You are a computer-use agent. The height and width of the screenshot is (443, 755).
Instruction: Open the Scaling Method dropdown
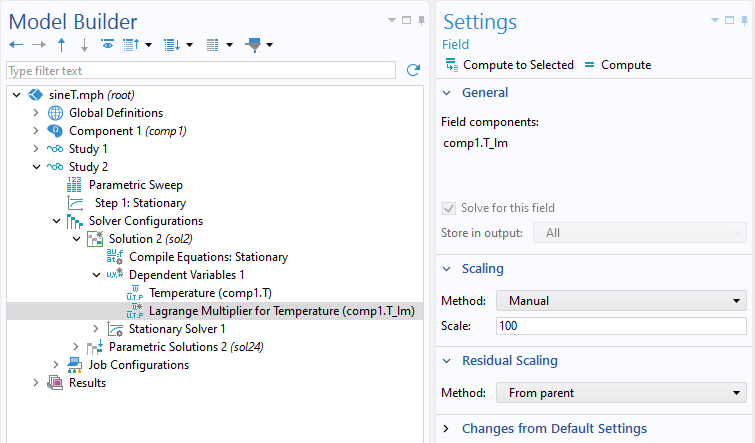(x=621, y=301)
